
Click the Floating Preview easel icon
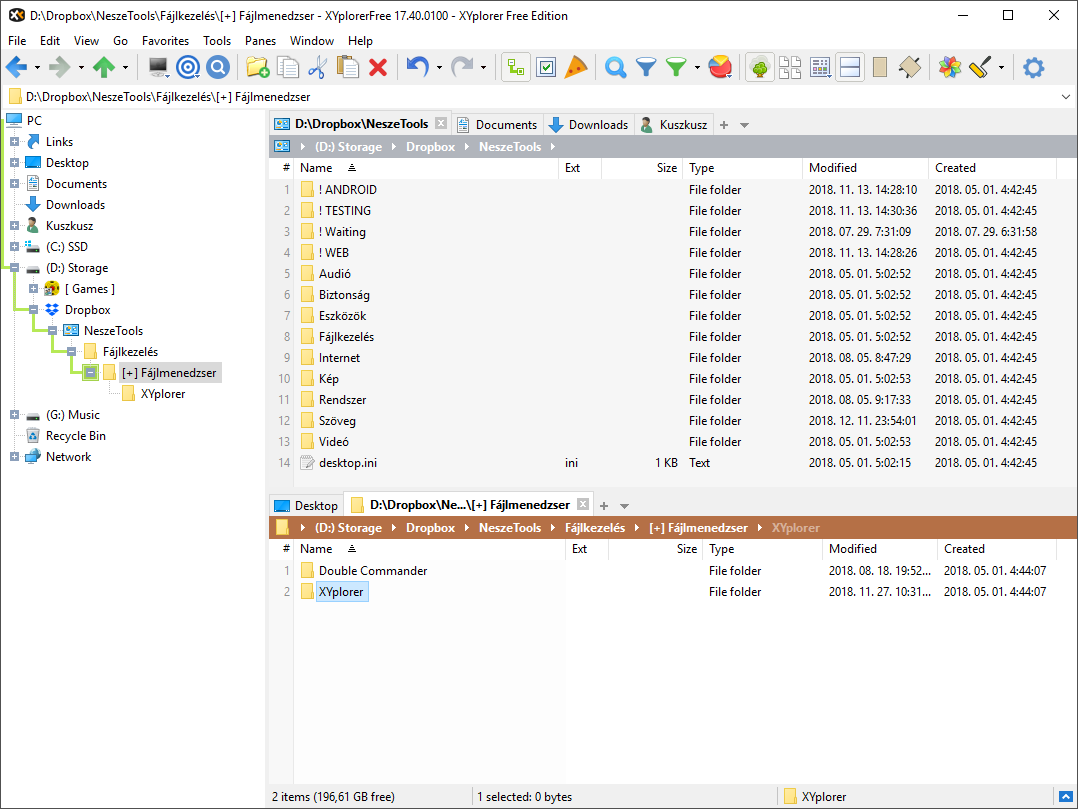(x=910, y=67)
